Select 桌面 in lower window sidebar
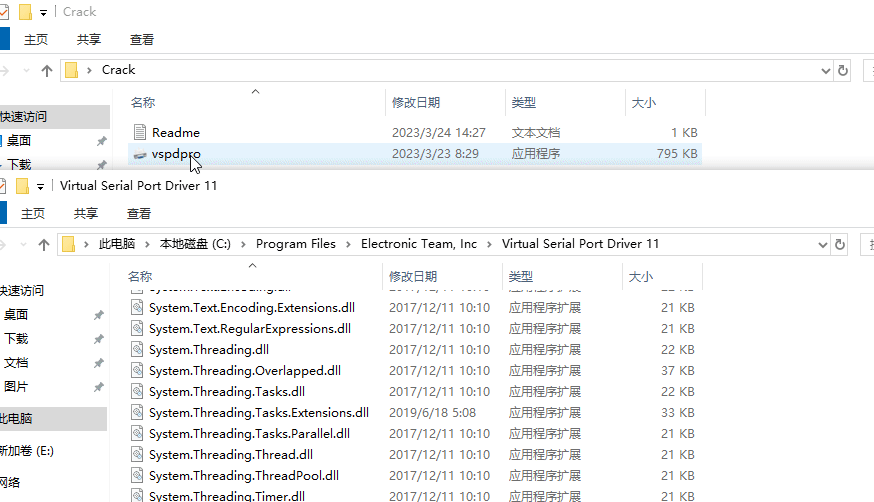Image resolution: width=874 pixels, height=502 pixels. click(x=16, y=314)
